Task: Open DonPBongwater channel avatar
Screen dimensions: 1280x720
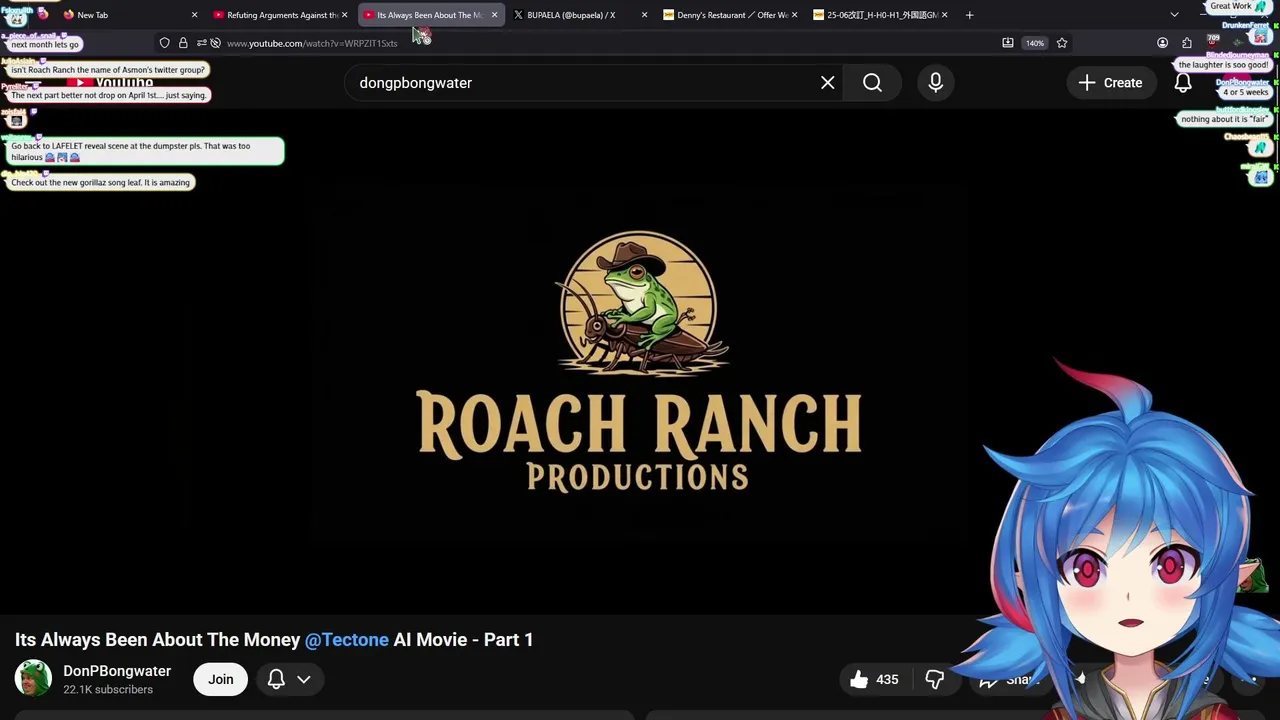Action: pos(33,679)
